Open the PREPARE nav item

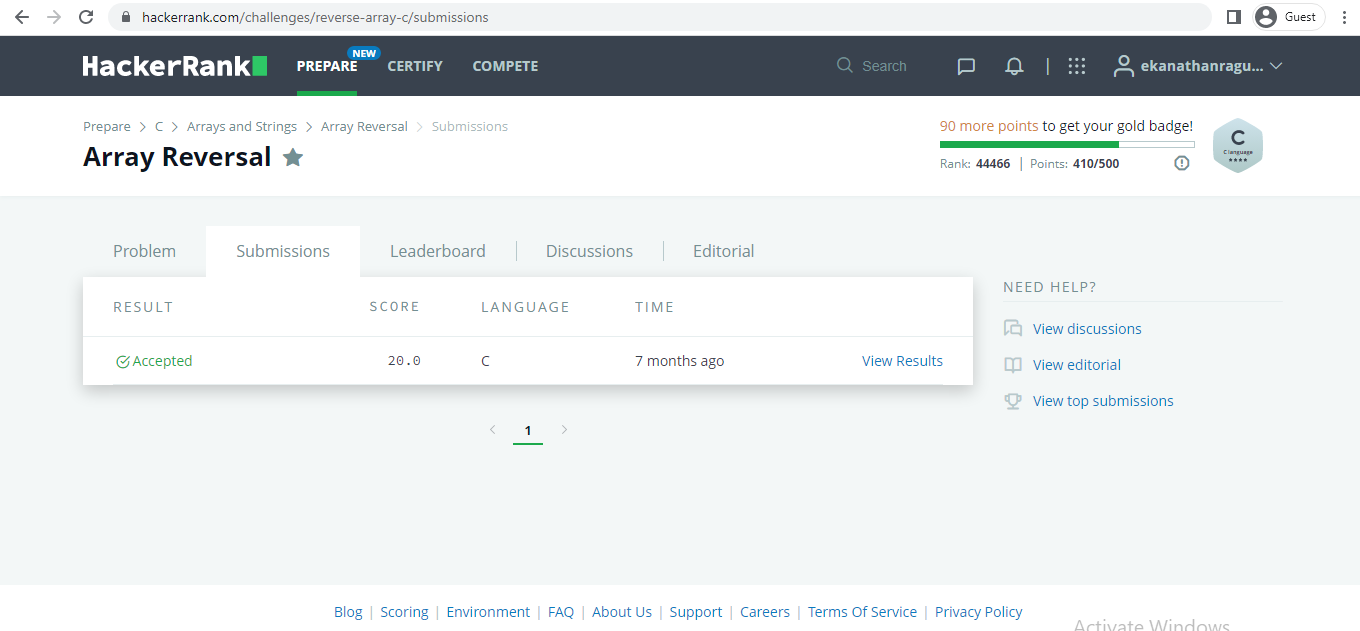pos(327,66)
